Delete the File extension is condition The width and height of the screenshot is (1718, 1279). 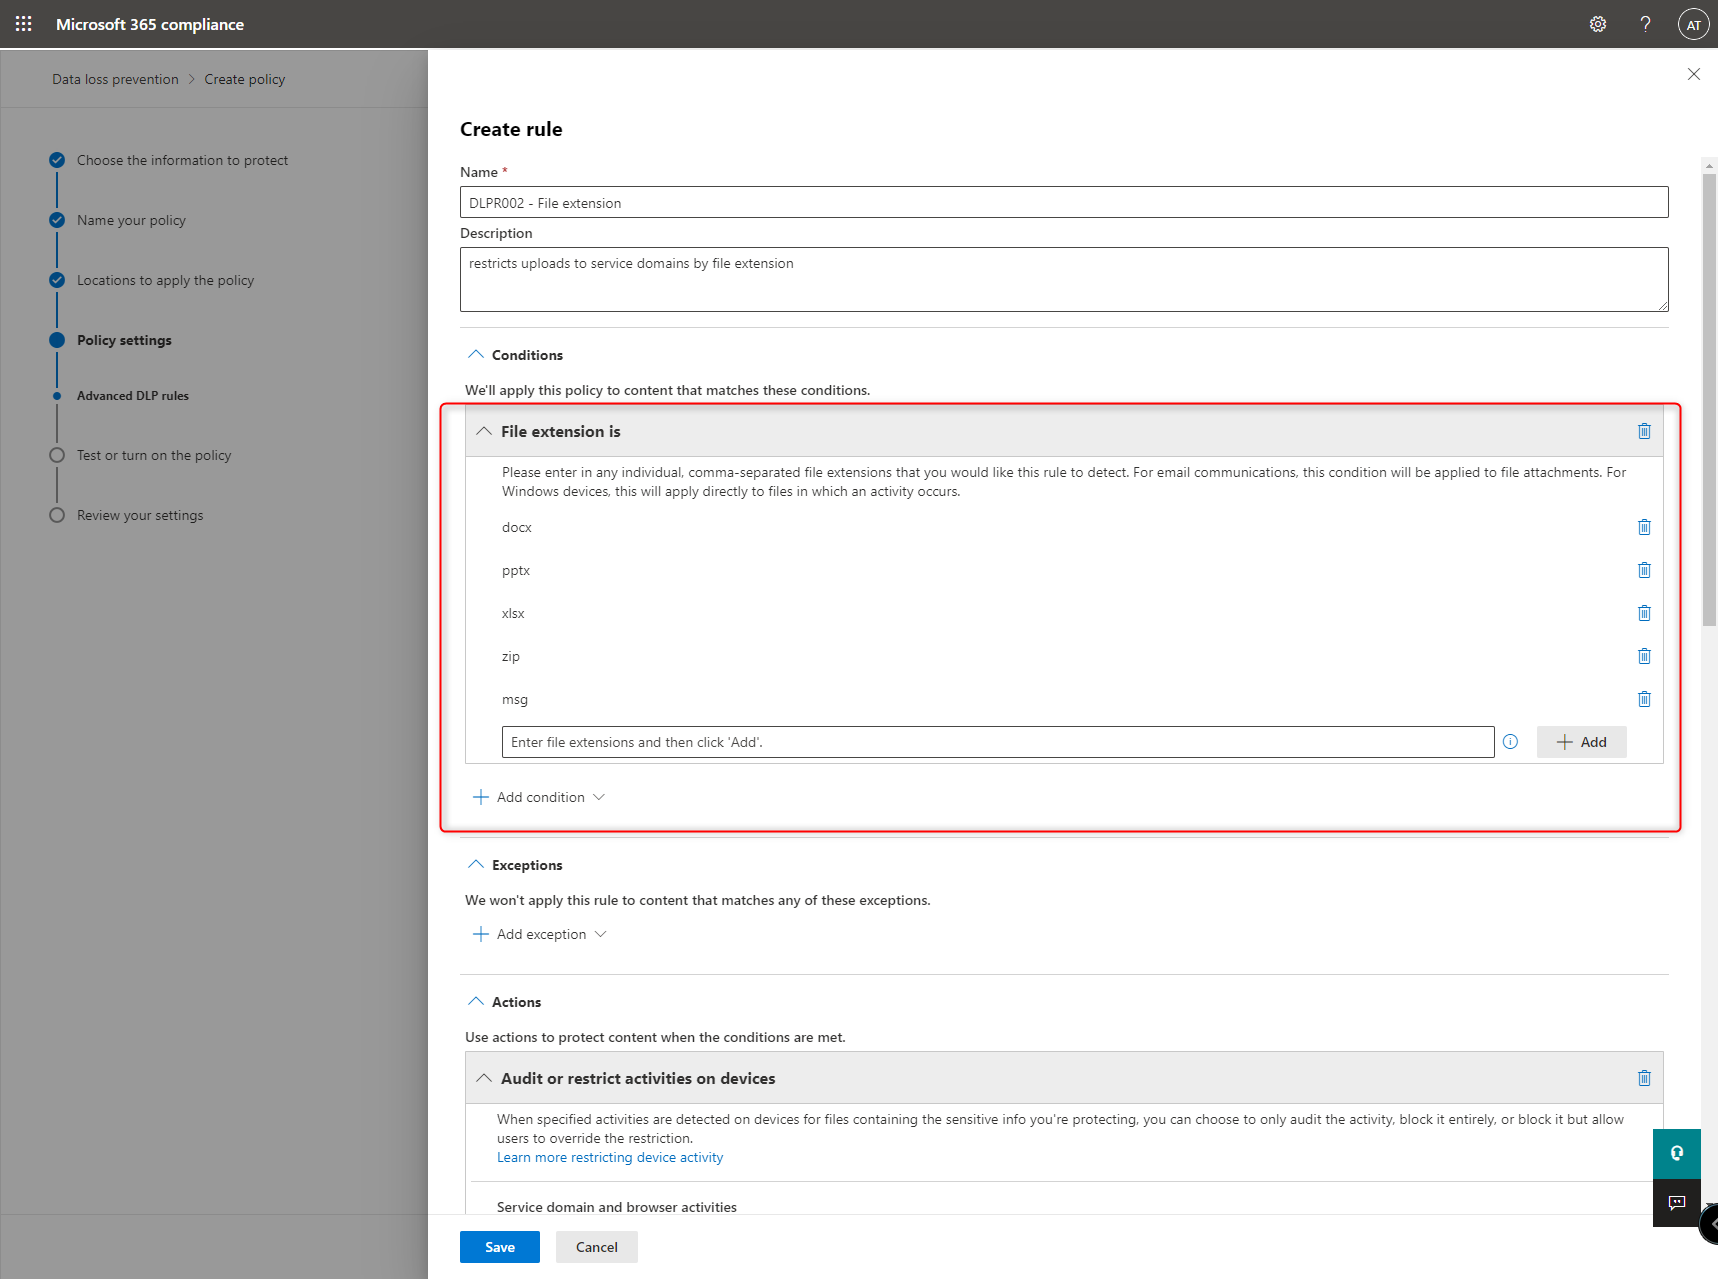coord(1644,431)
